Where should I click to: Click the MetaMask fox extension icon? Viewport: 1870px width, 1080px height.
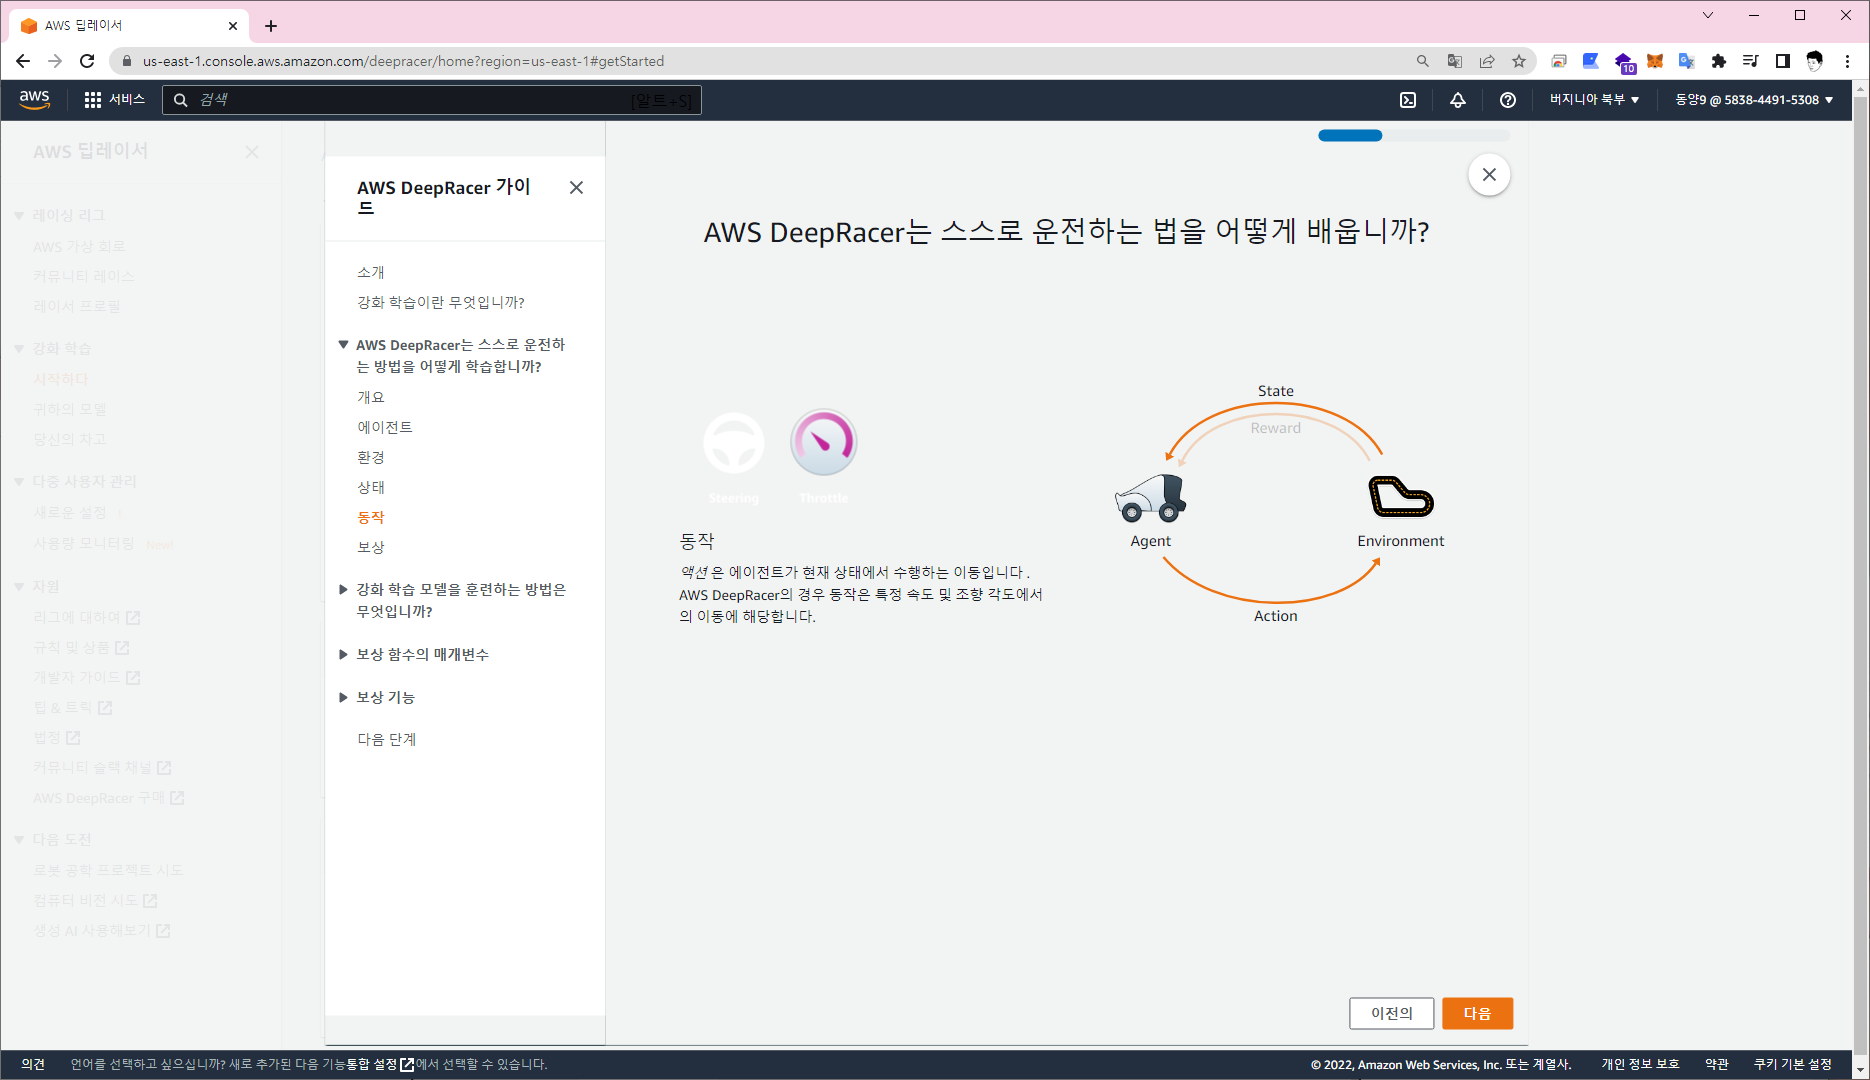point(1655,61)
